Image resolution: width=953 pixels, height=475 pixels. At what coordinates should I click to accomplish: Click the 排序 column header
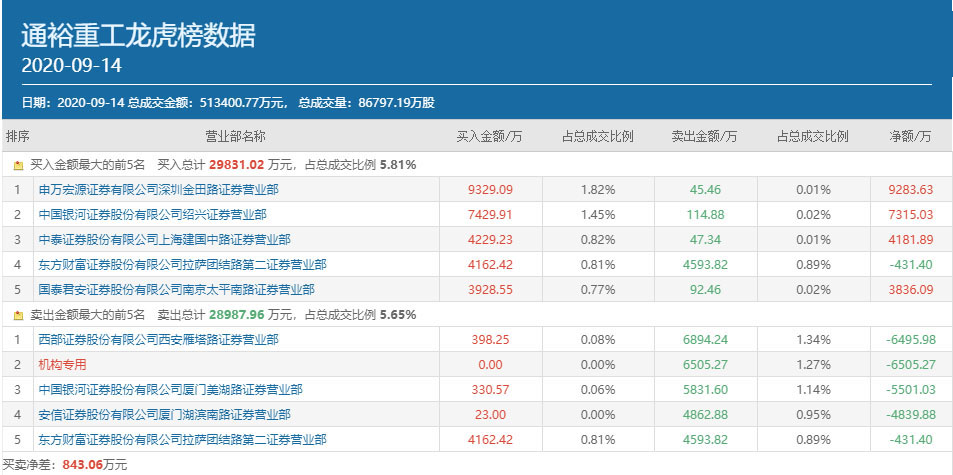(x=18, y=136)
